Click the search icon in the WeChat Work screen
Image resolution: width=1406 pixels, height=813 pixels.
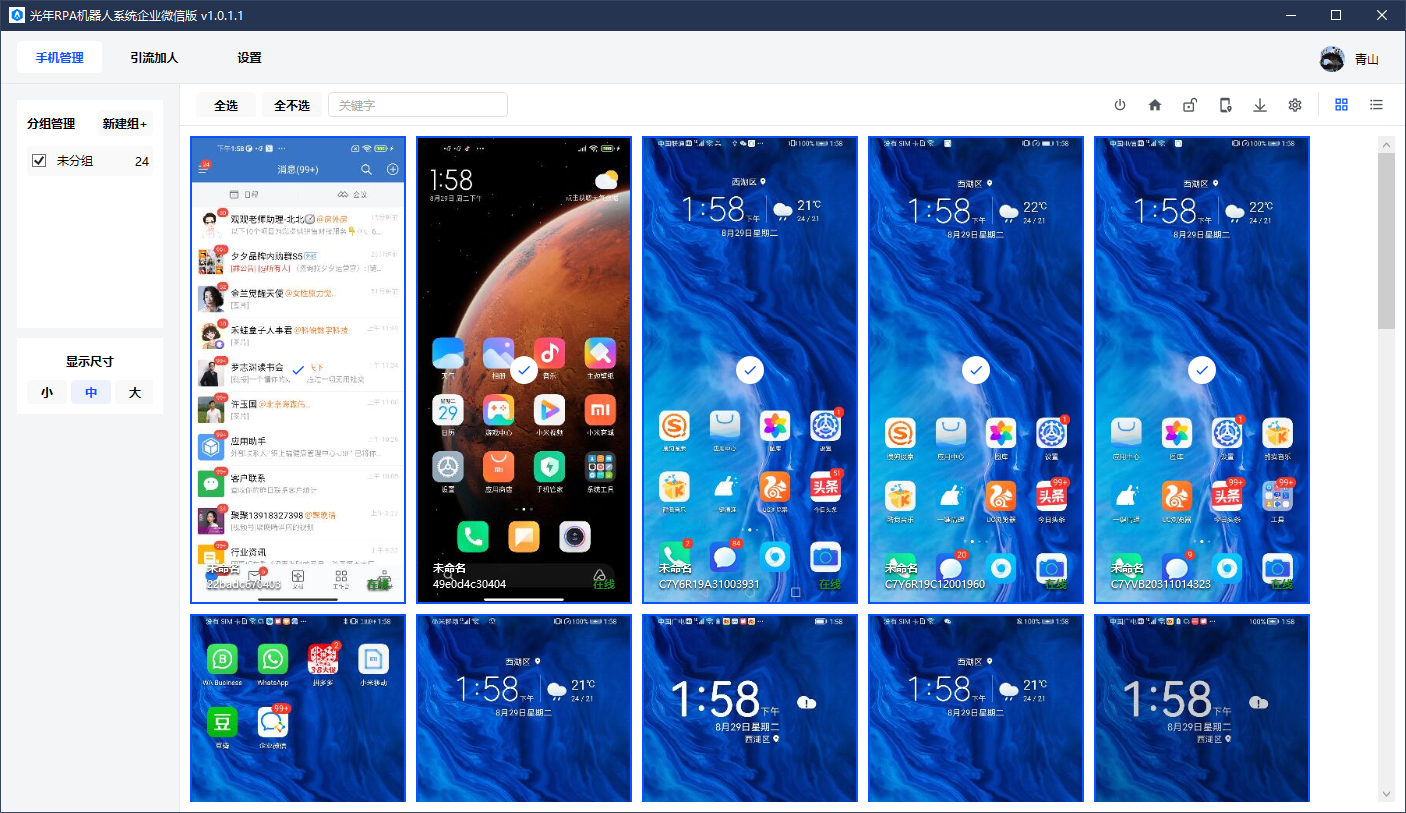point(367,169)
